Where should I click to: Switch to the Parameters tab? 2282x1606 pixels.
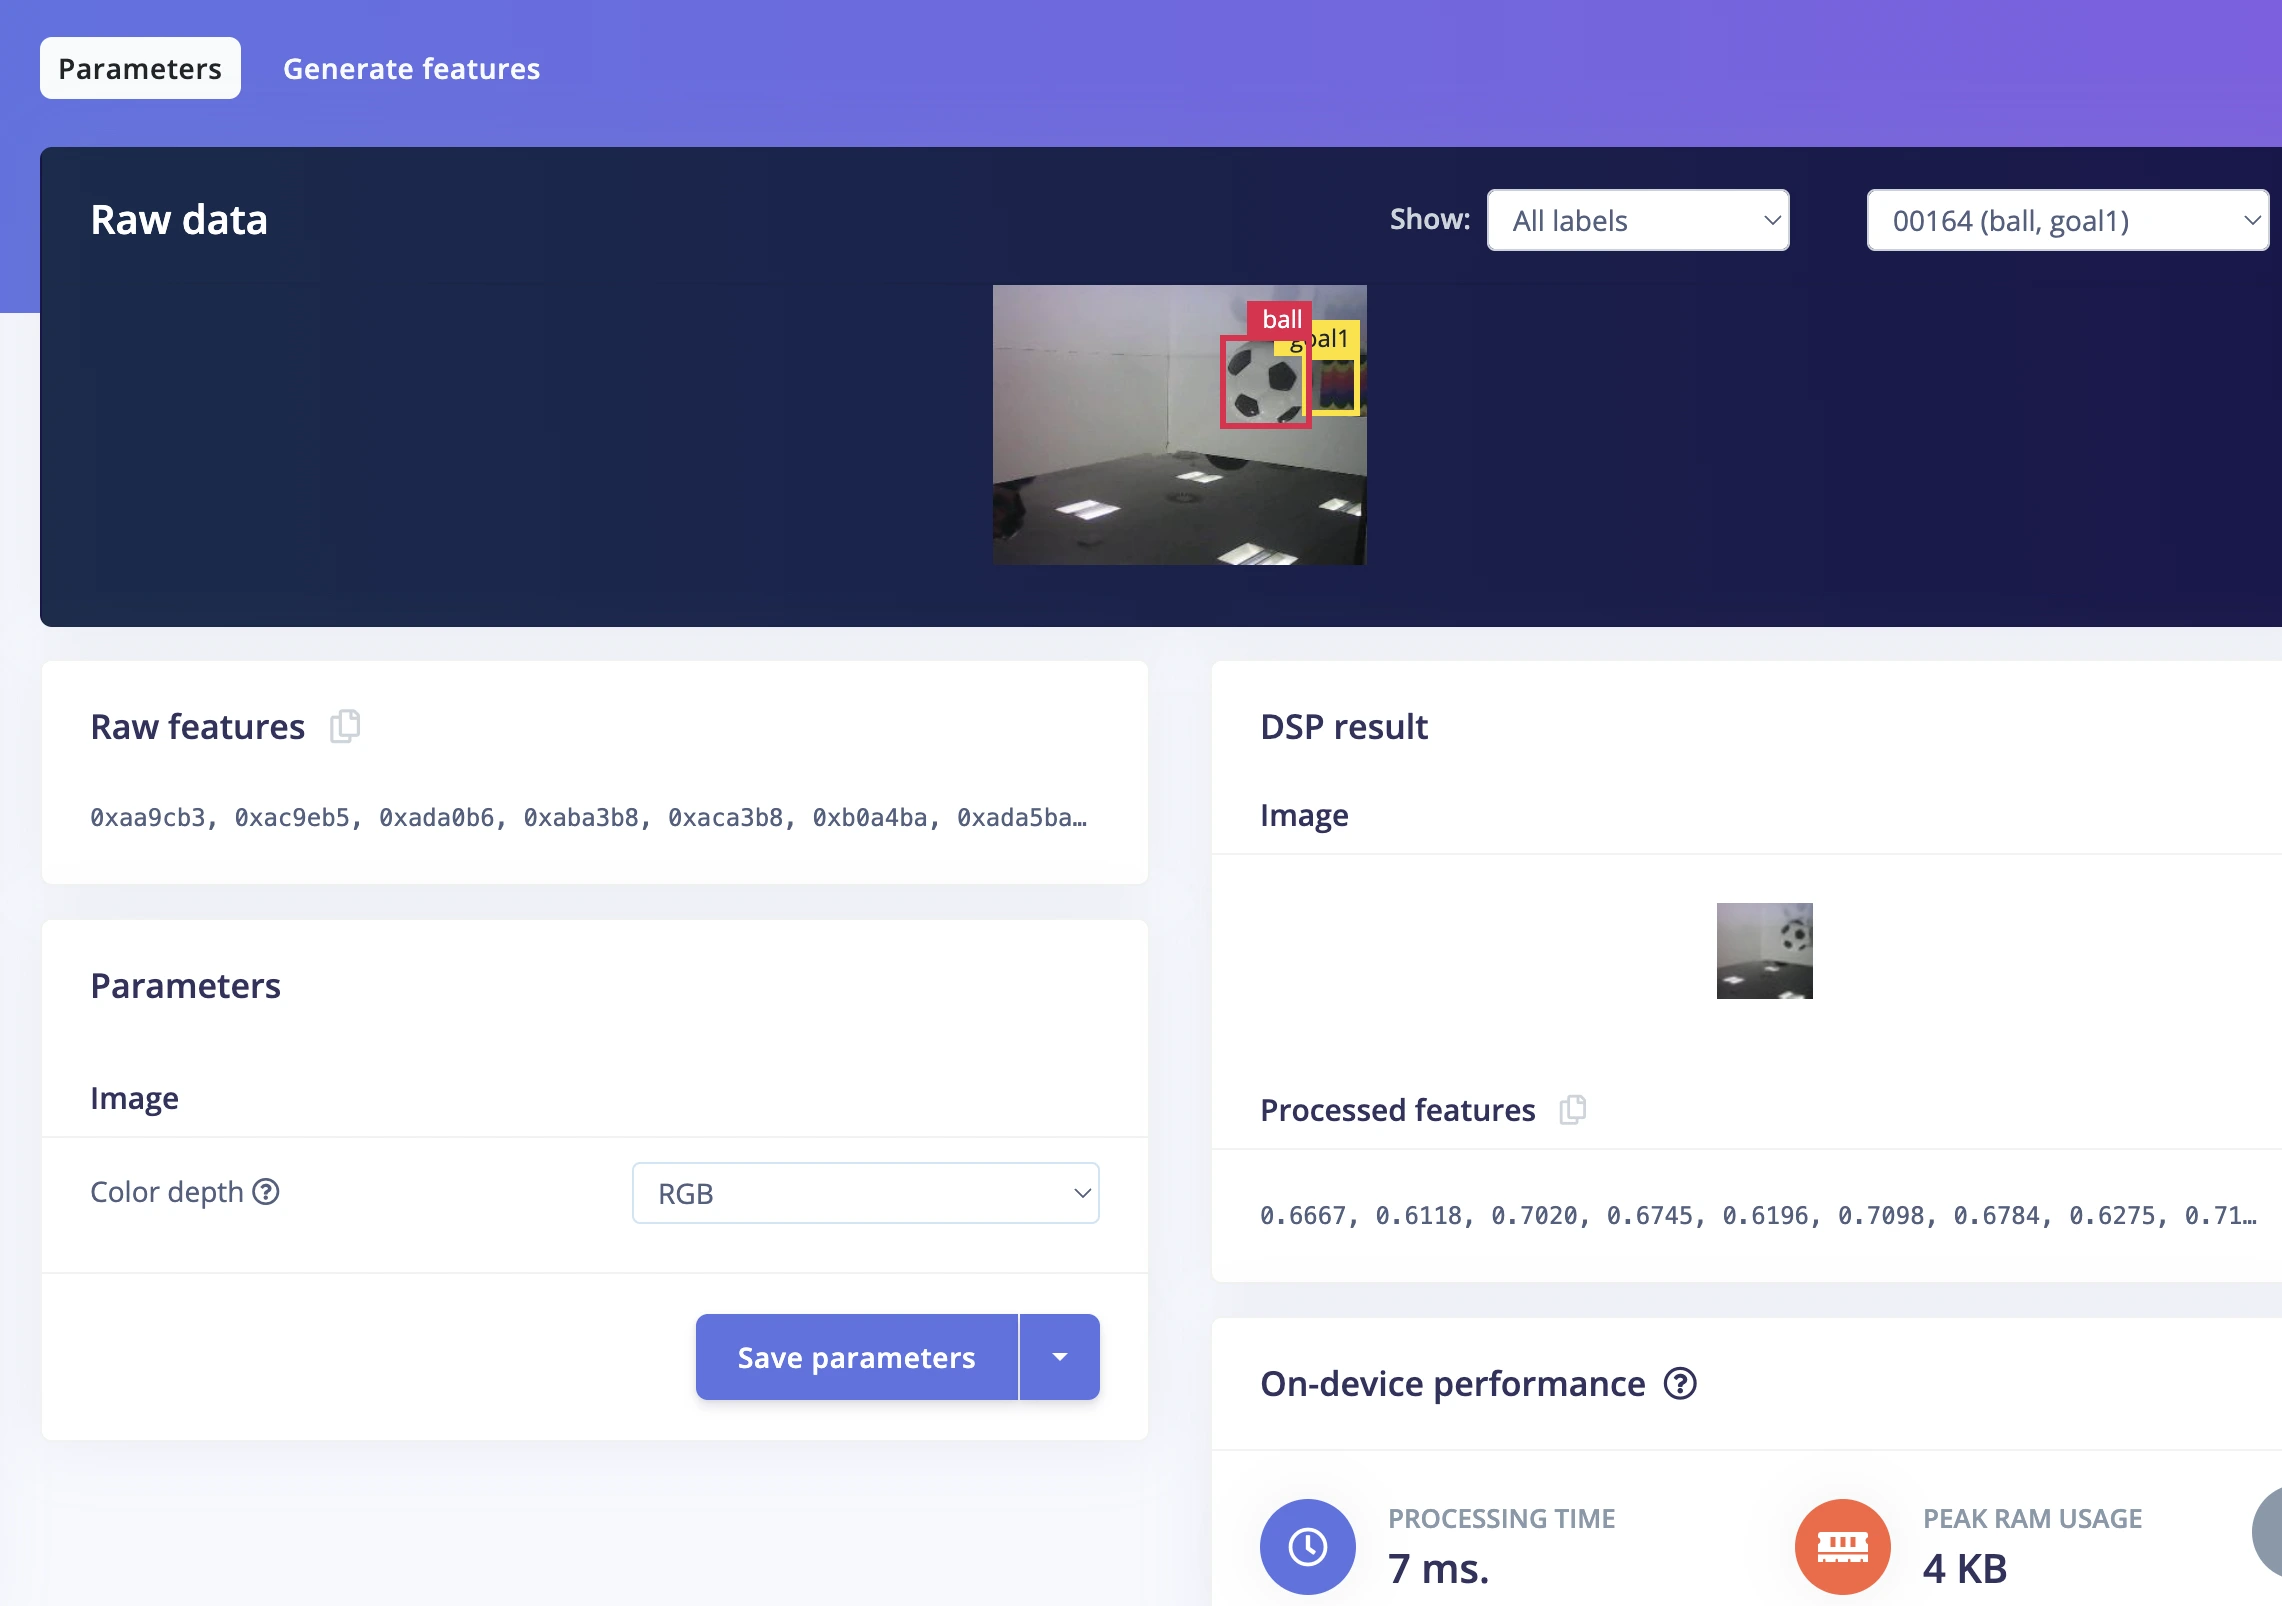(140, 68)
